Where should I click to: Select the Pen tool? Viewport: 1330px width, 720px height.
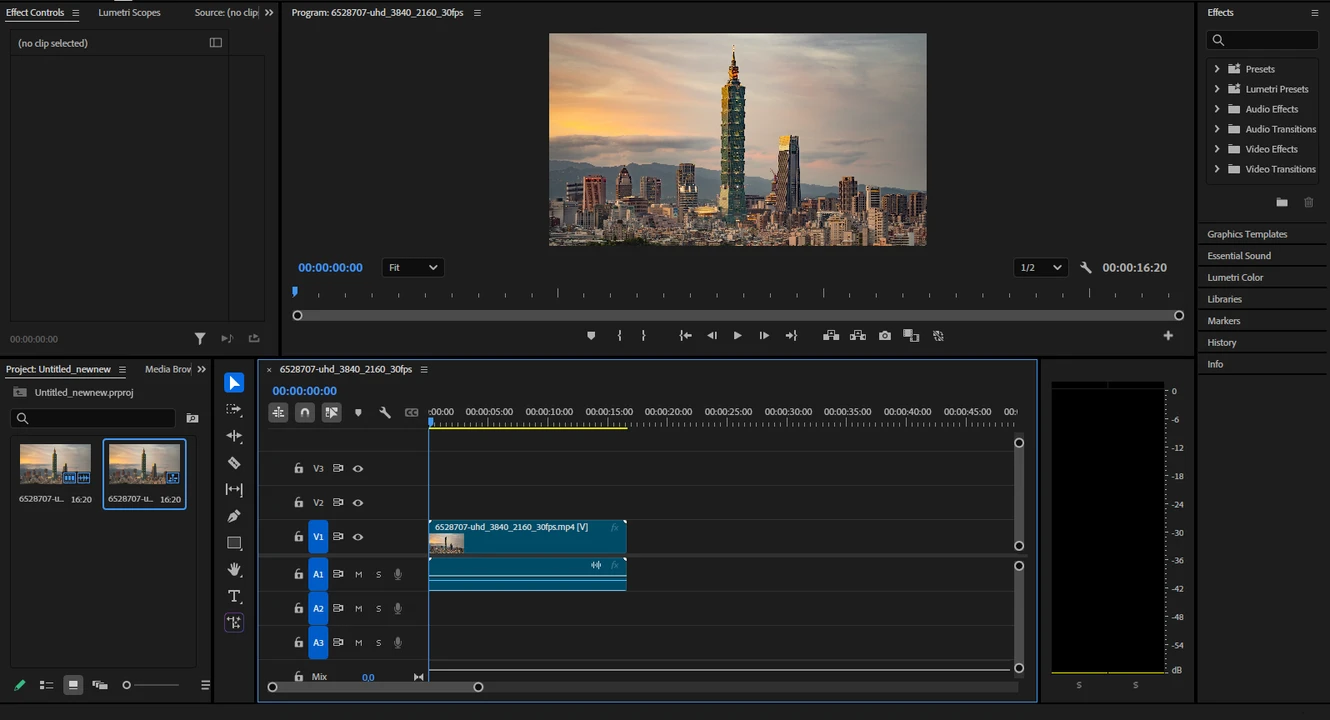coord(234,516)
